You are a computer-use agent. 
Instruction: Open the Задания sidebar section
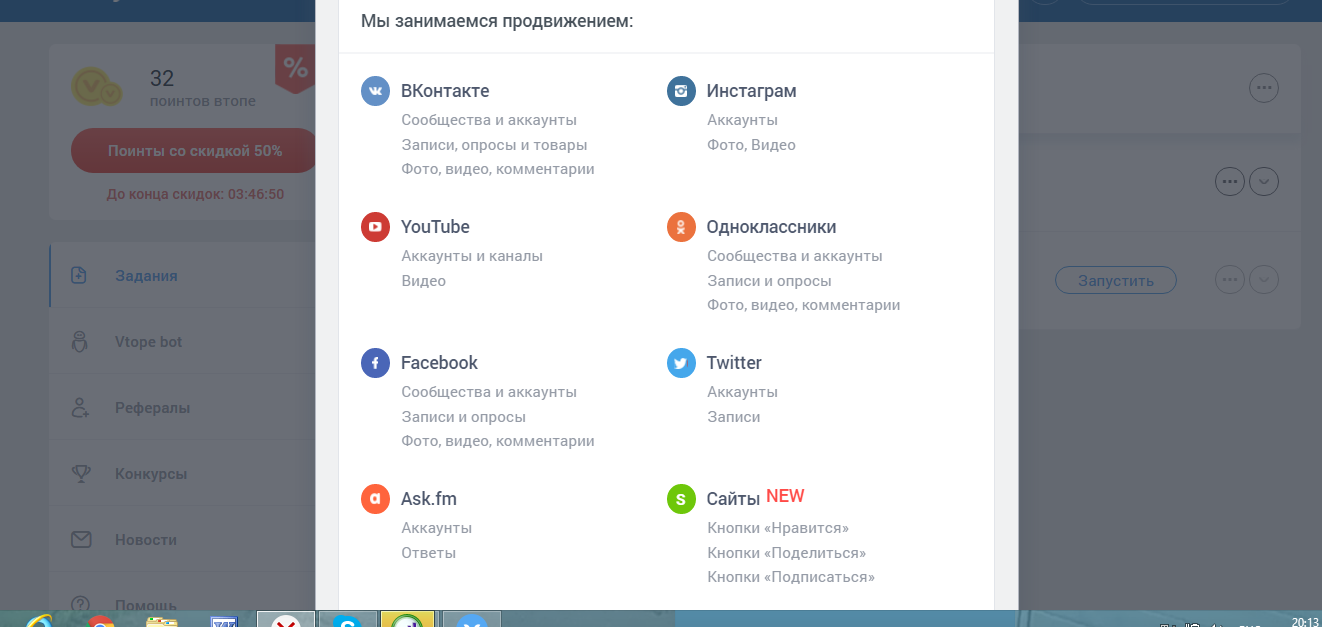[x=183, y=275]
